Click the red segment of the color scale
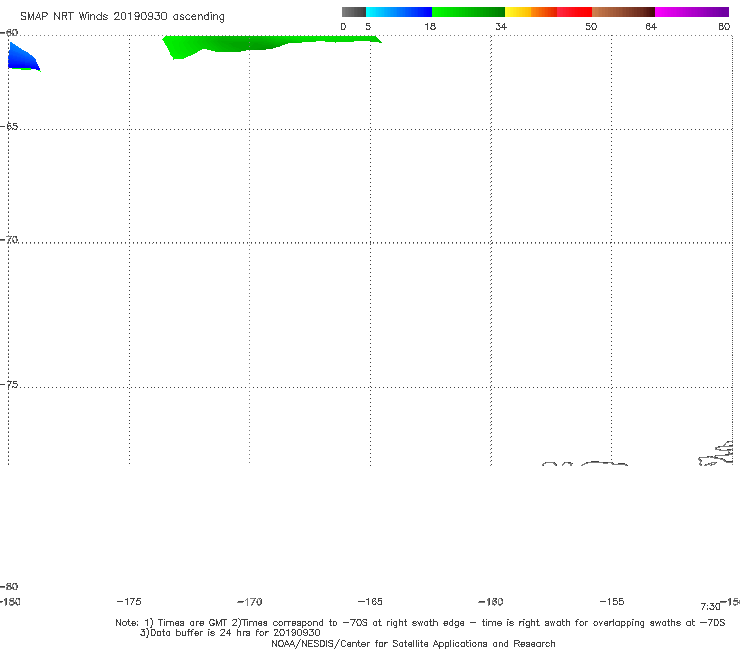 pyautogui.click(x=574, y=12)
